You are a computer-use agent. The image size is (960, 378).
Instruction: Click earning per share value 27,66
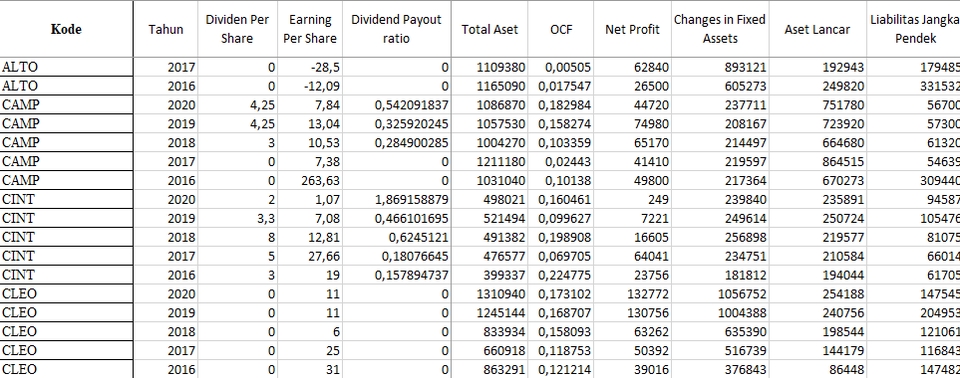tap(310, 256)
